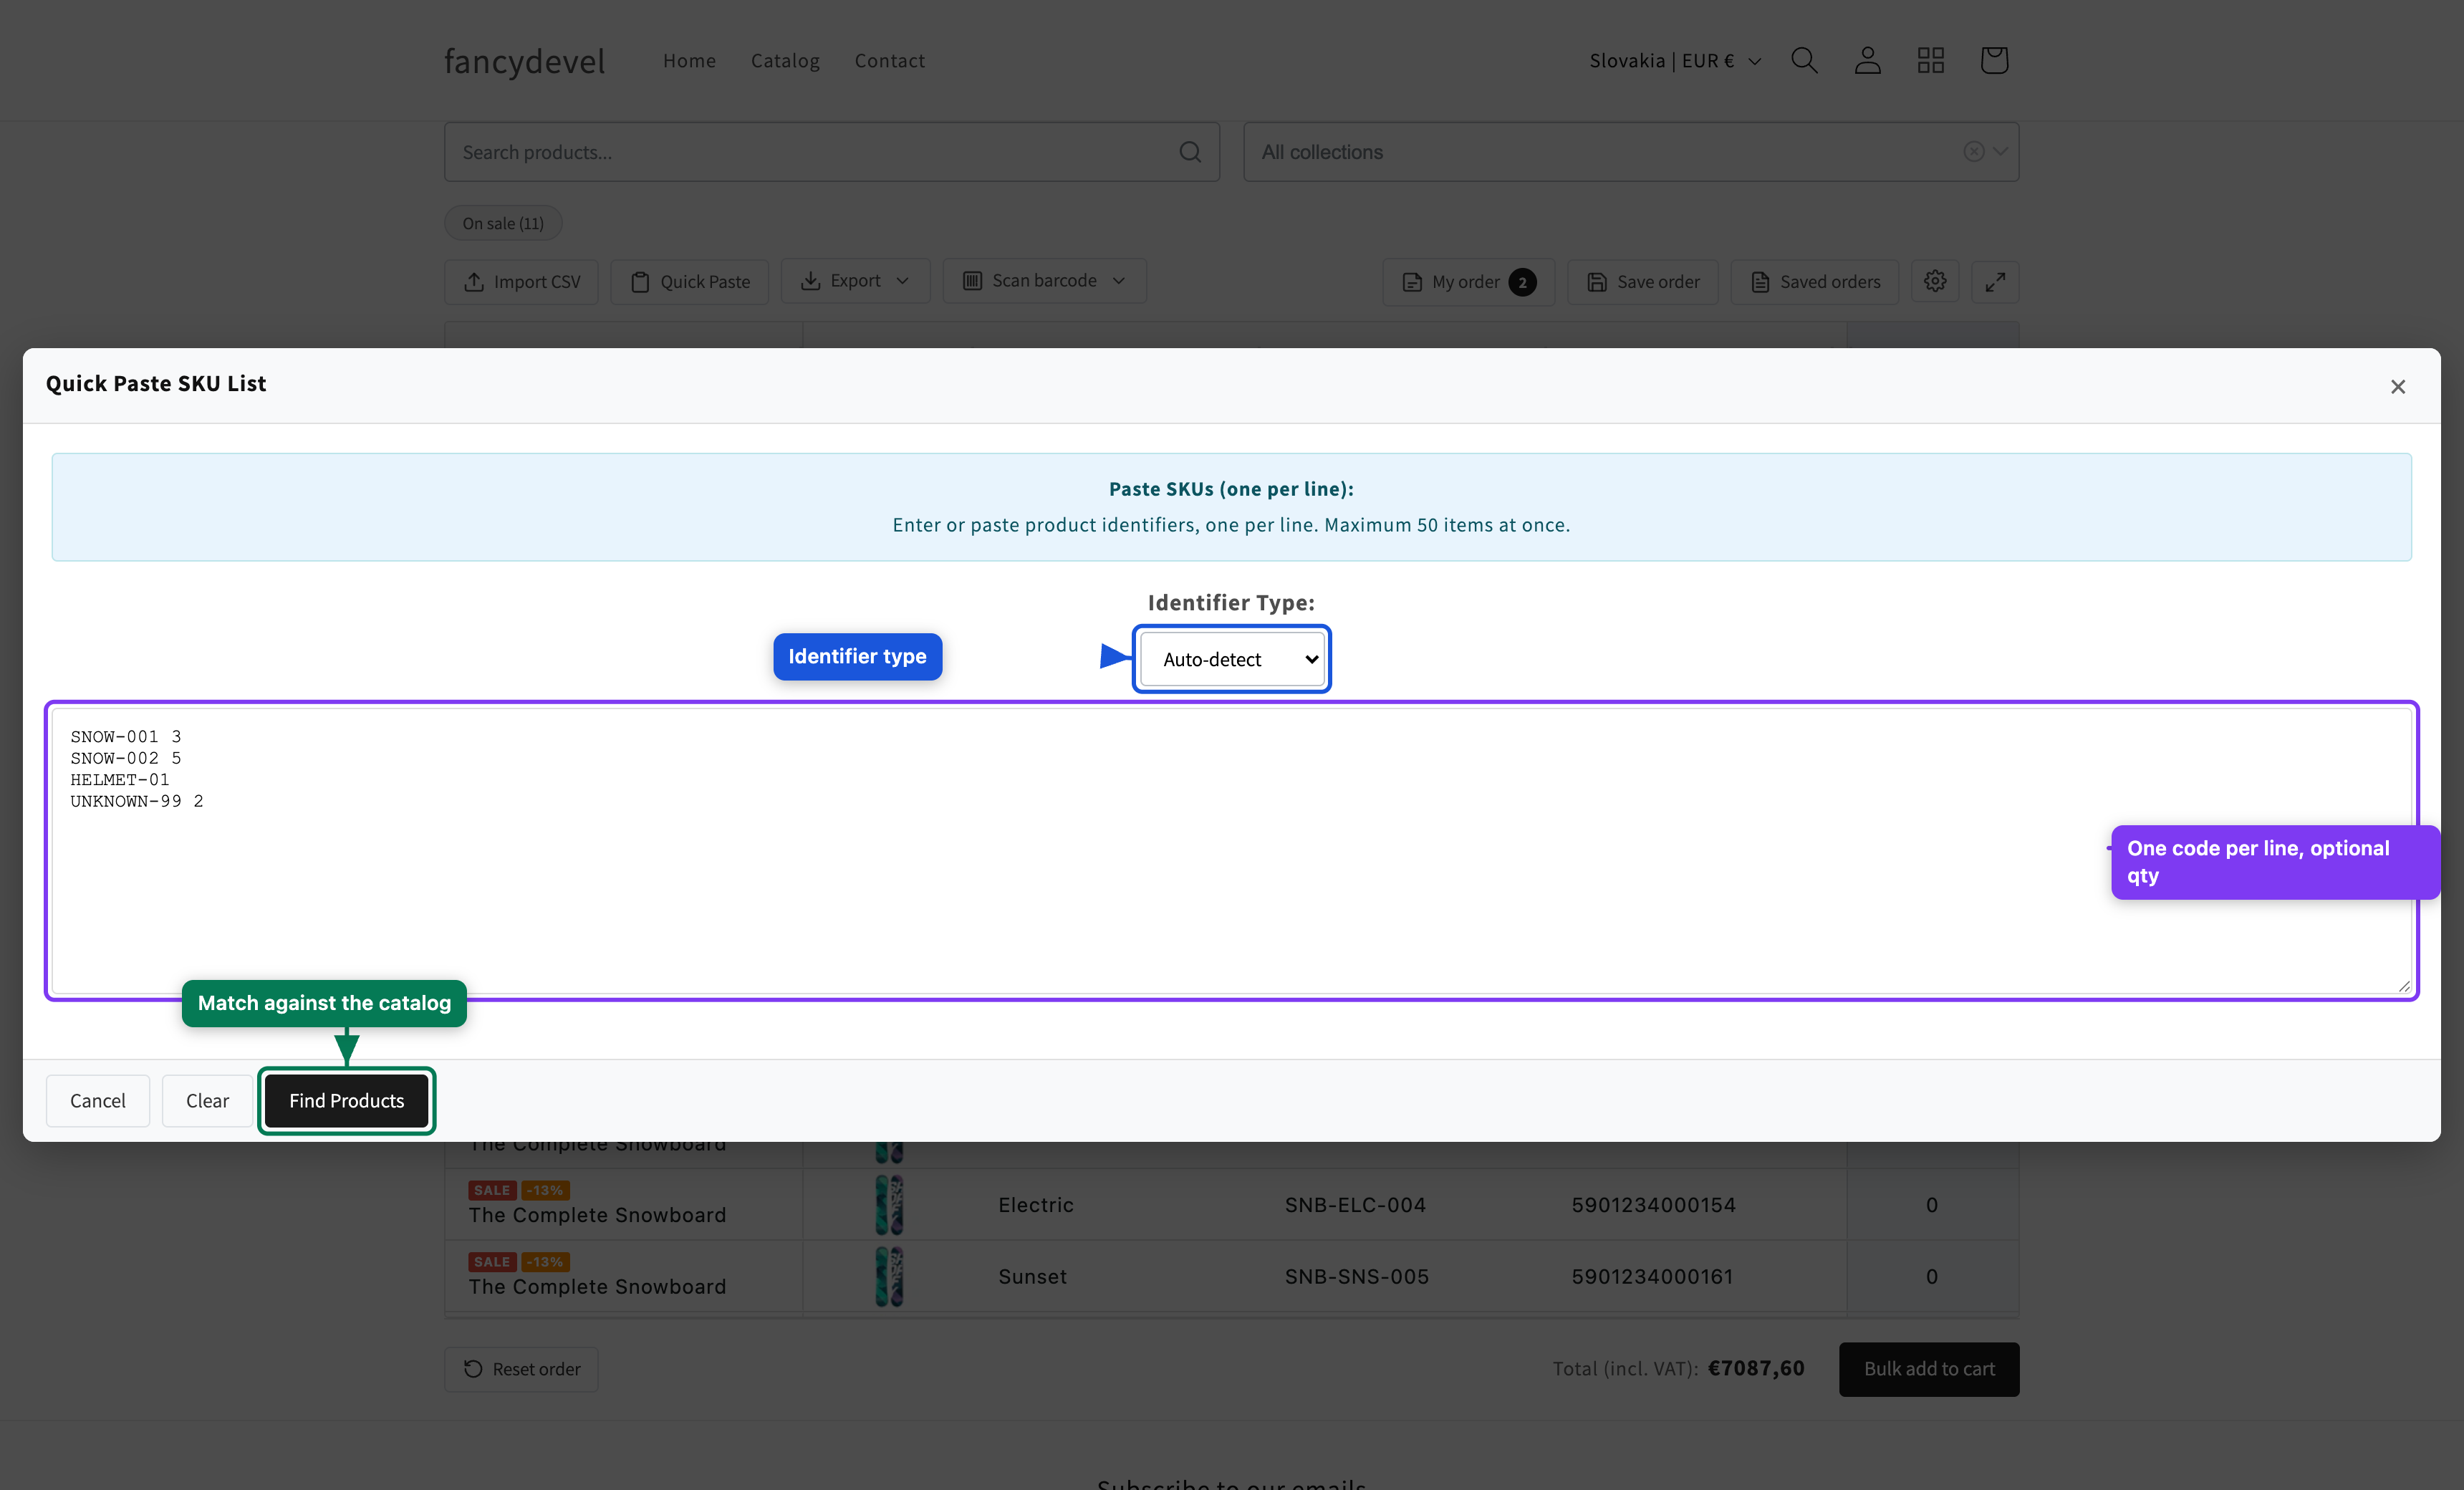This screenshot has width=2464, height=1490.
Task: Click the Bulk add to cart button
Action: pos(1928,1369)
